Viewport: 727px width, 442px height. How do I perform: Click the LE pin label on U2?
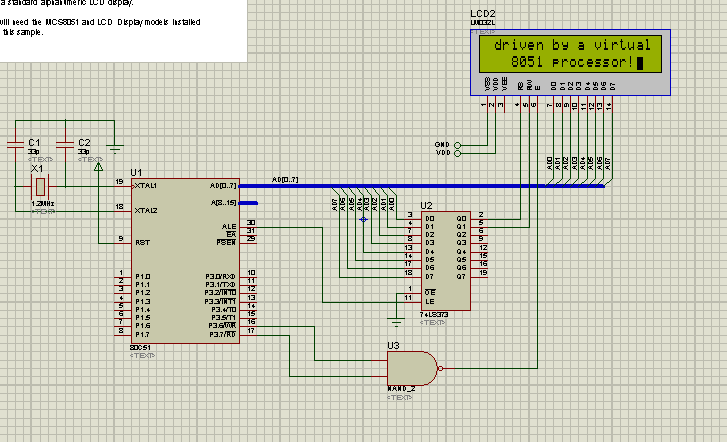430,301
